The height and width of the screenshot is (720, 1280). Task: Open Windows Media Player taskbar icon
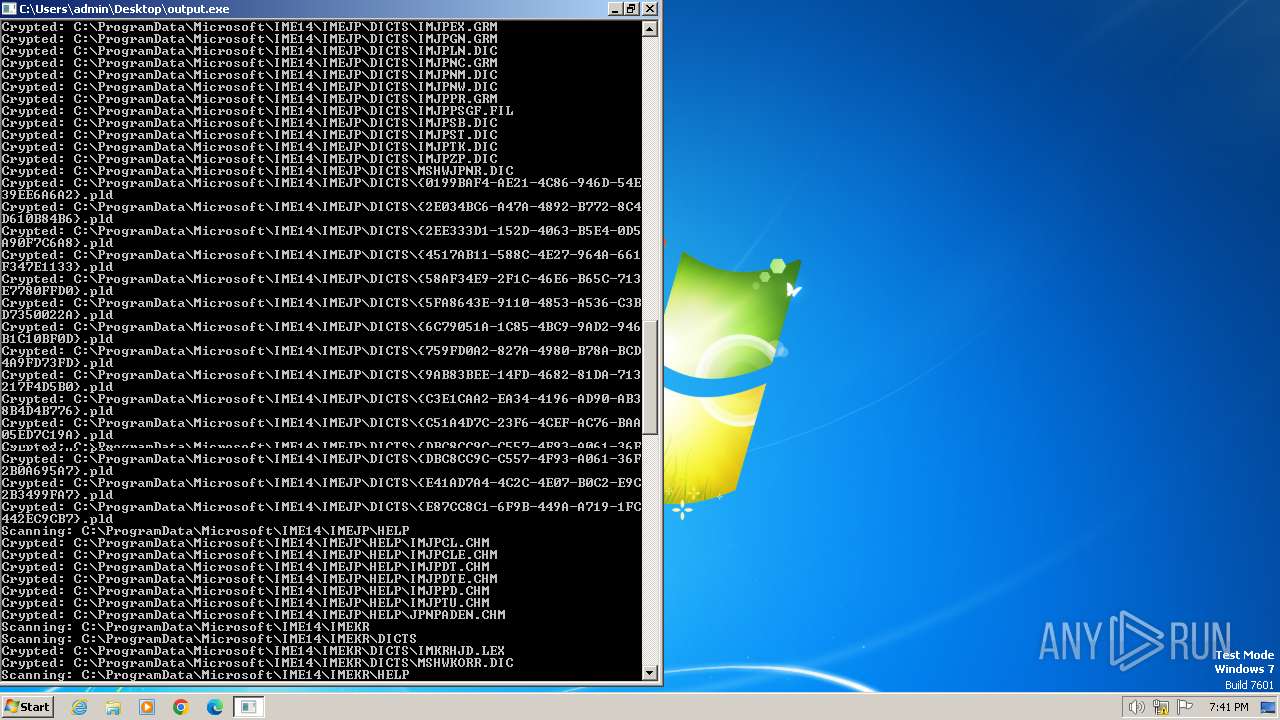point(147,707)
